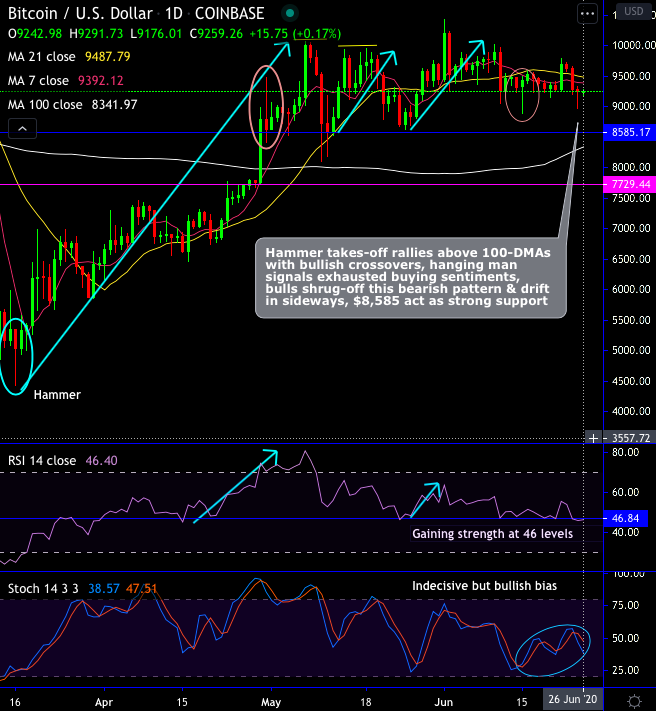Click the close value C9259.26
This screenshot has width=656, height=711.
216,34
